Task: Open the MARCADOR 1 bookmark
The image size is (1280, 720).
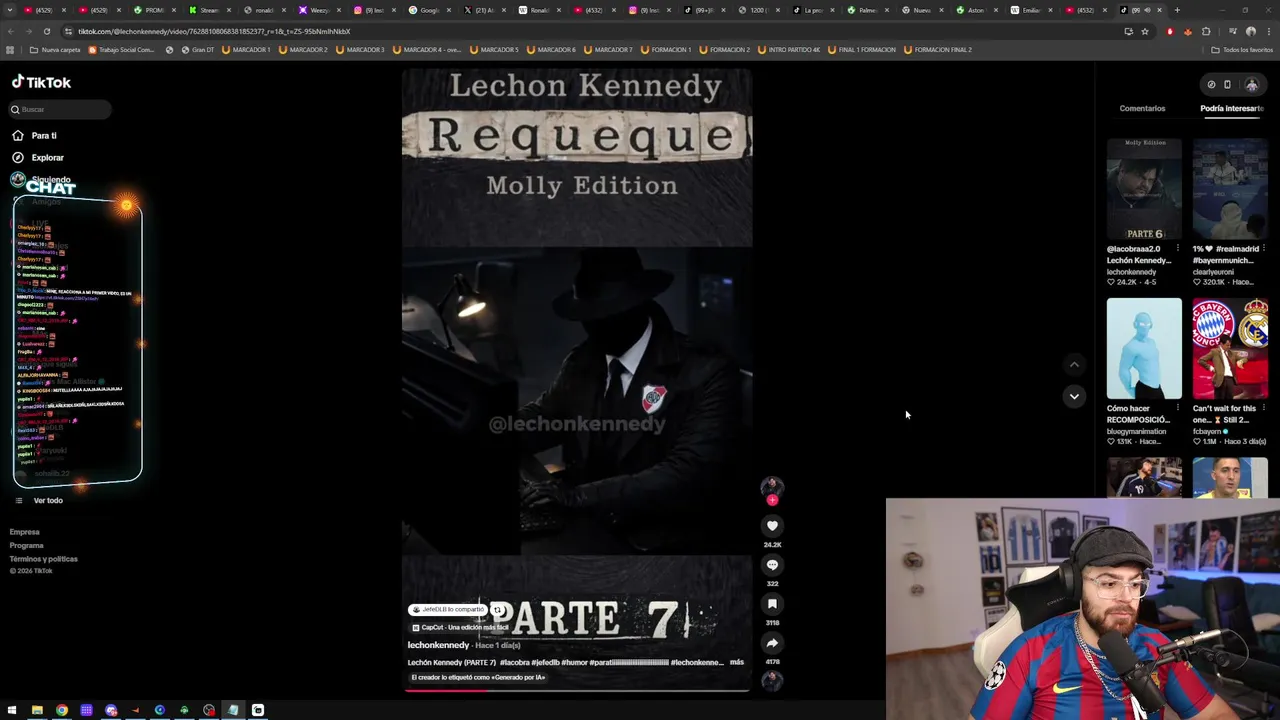Action: (x=247, y=49)
